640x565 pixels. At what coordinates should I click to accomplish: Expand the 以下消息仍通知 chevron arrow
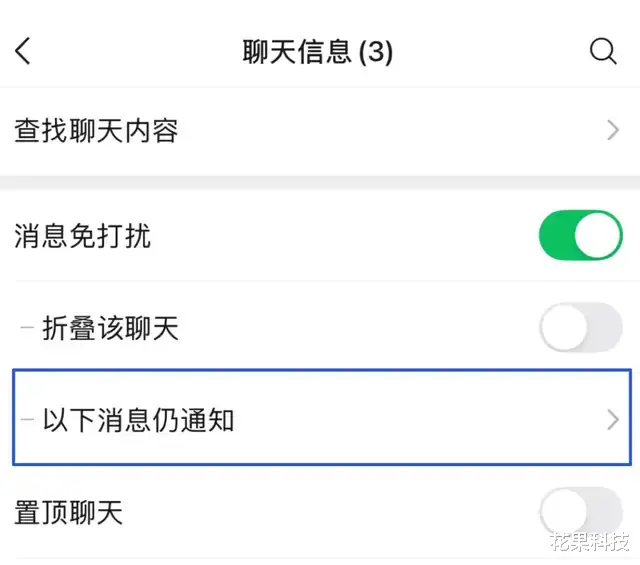pos(613,420)
